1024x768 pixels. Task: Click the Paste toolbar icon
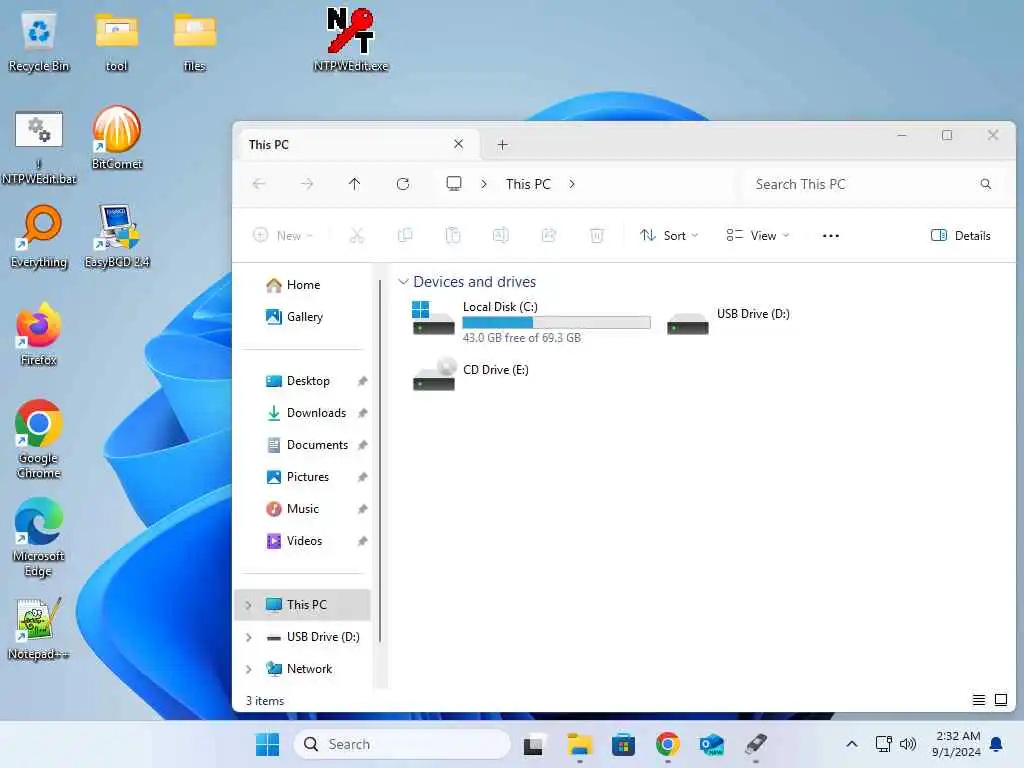coord(453,236)
